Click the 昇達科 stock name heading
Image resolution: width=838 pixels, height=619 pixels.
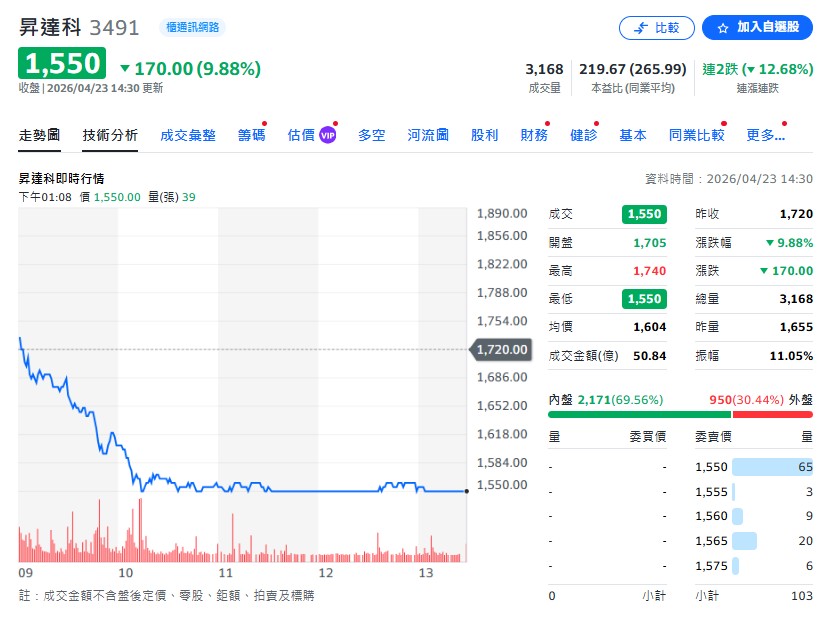tap(50, 27)
